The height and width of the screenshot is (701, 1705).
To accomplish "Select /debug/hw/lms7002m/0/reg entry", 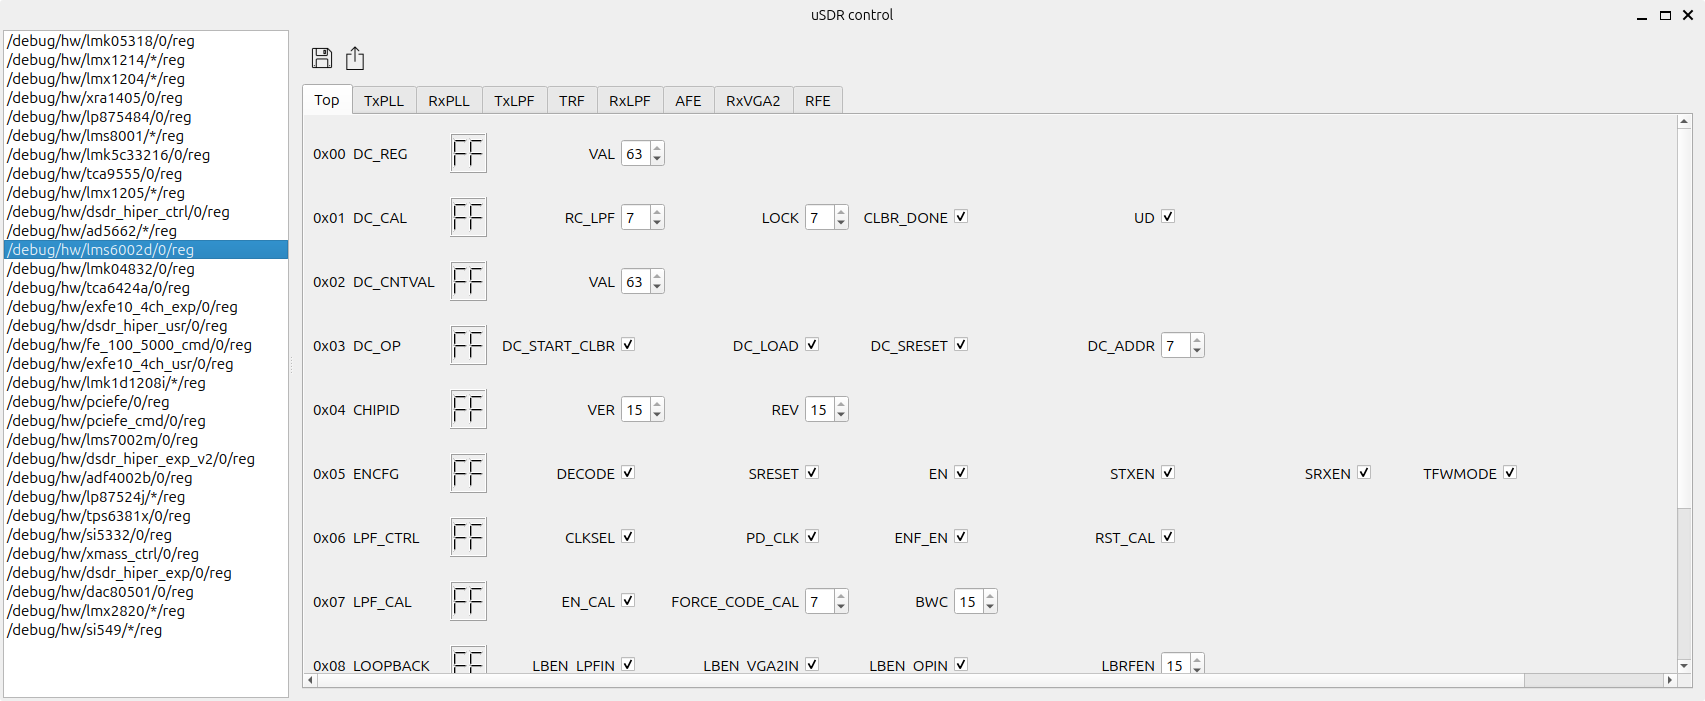I will [x=146, y=440].
